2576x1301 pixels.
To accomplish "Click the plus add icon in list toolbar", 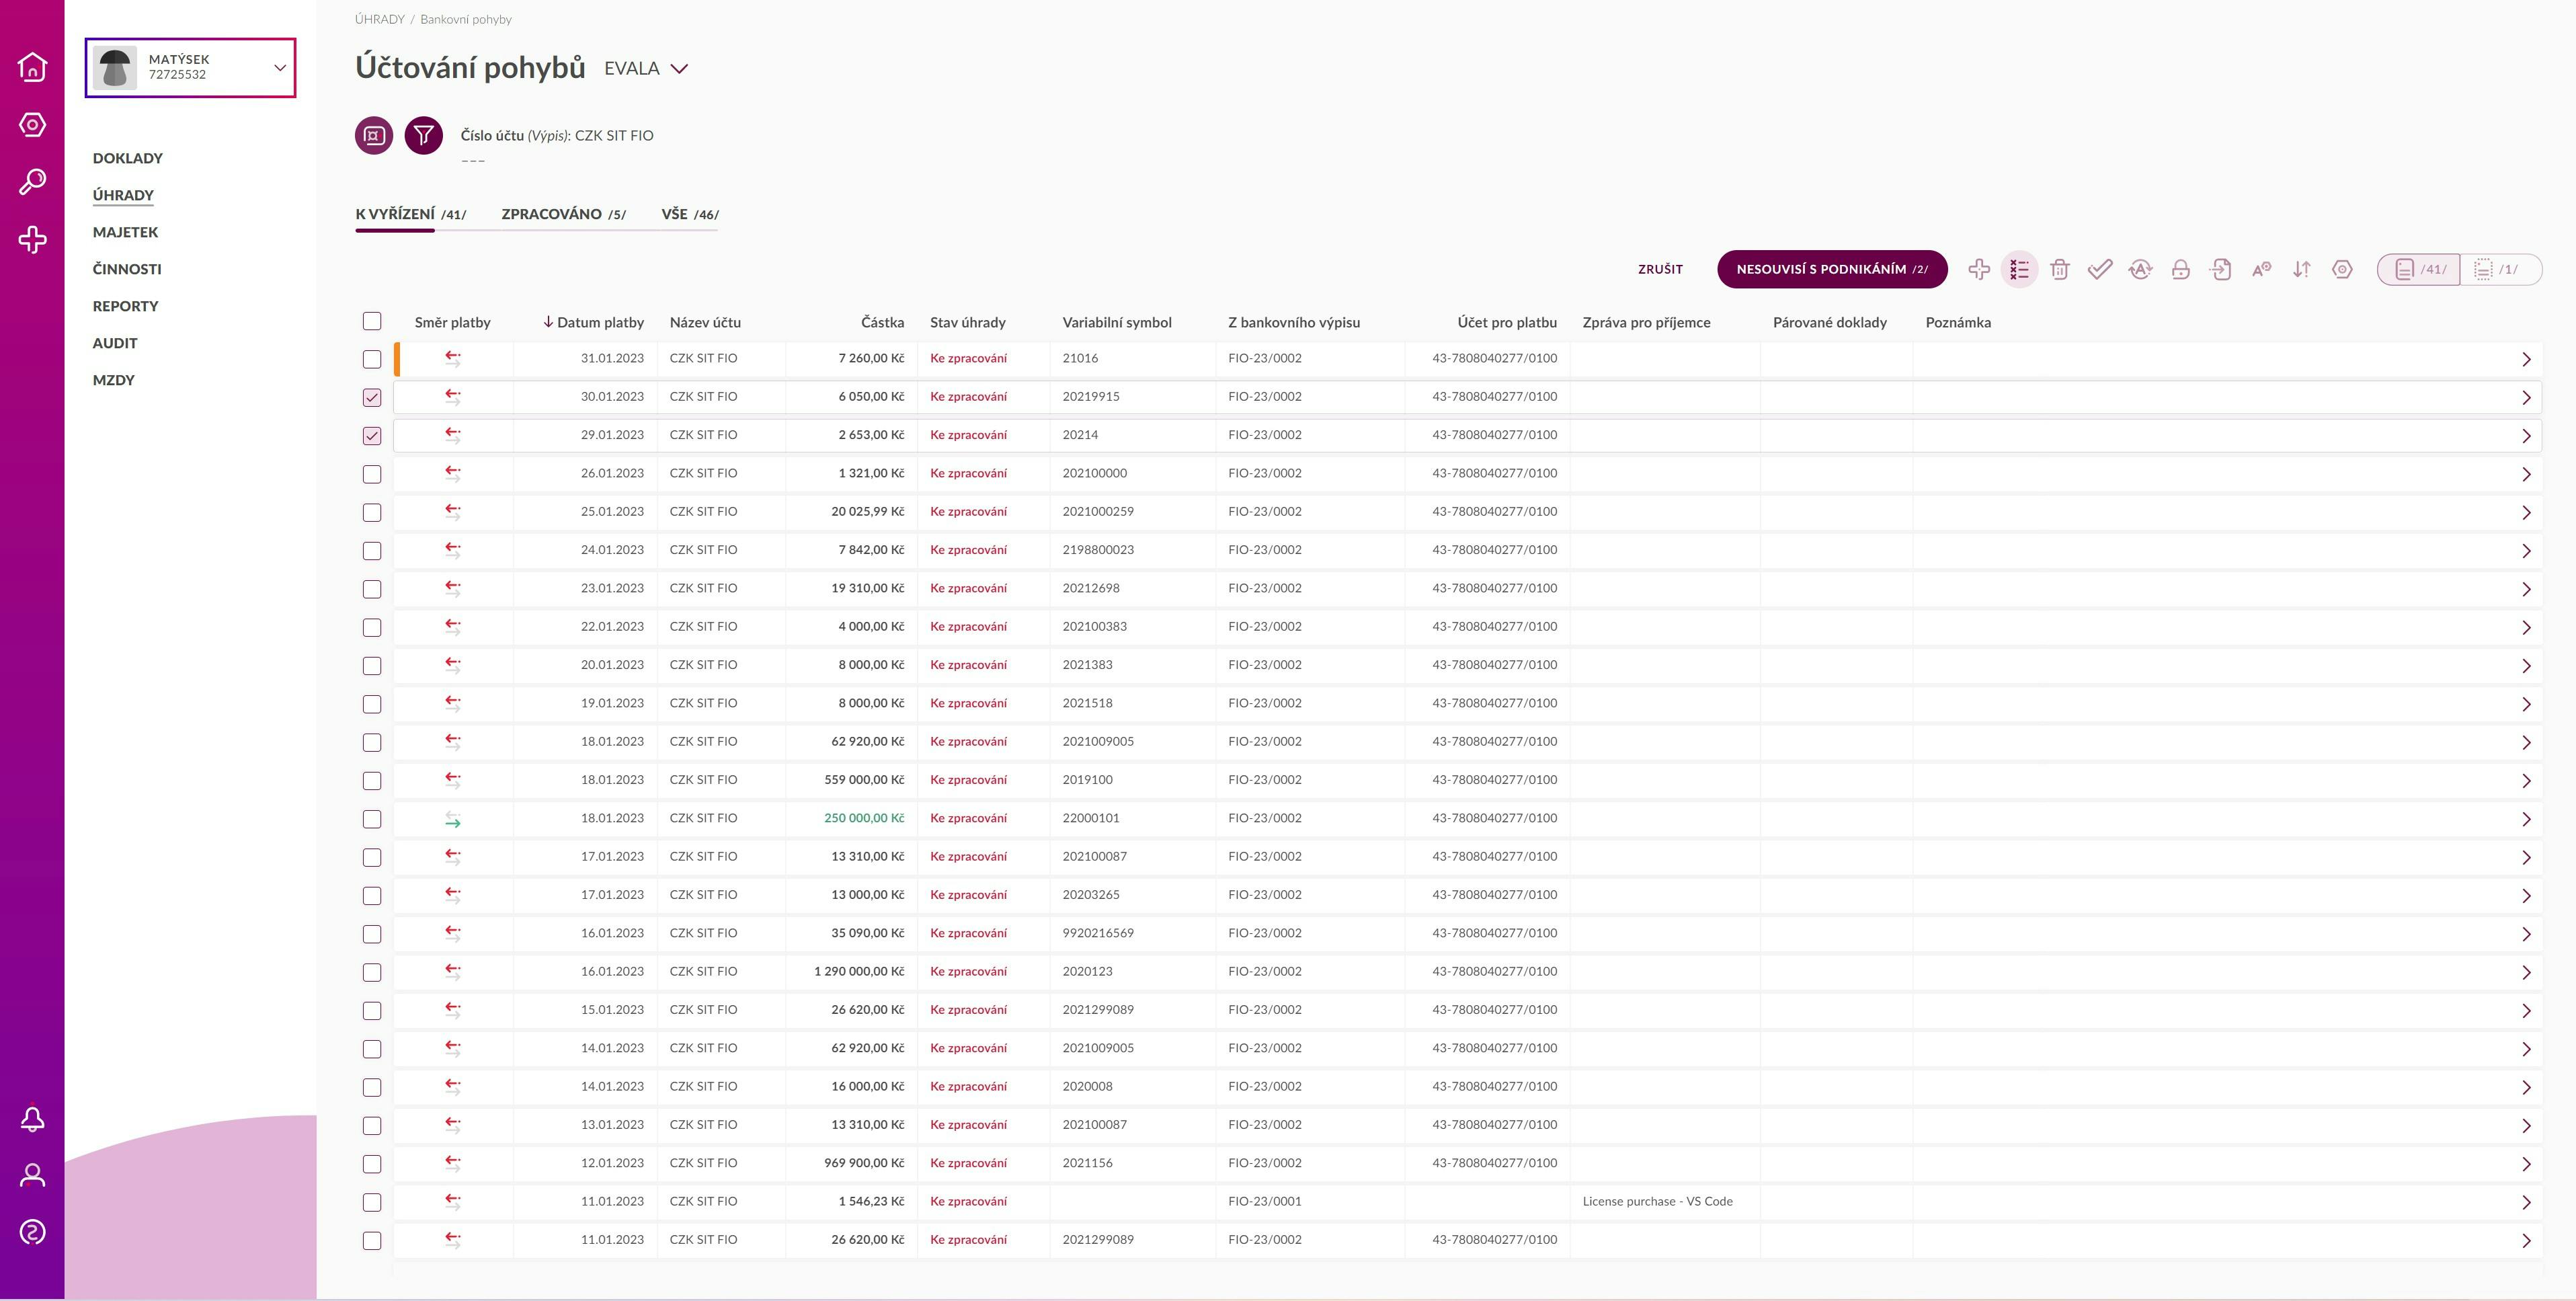I will point(1979,269).
